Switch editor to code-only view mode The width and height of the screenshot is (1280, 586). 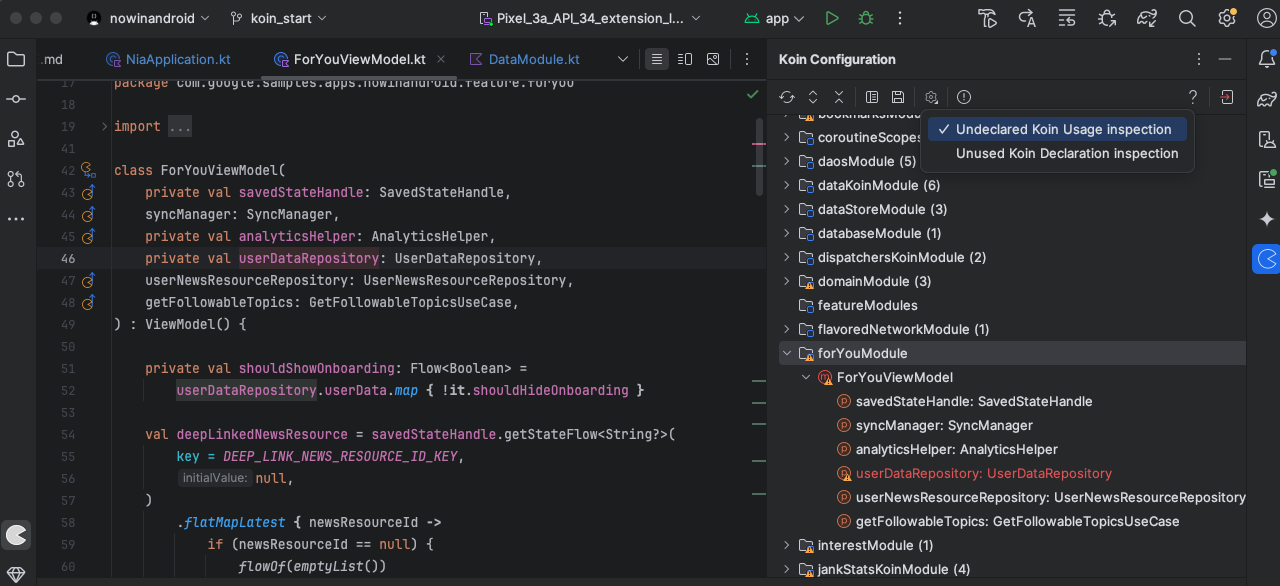(x=656, y=59)
